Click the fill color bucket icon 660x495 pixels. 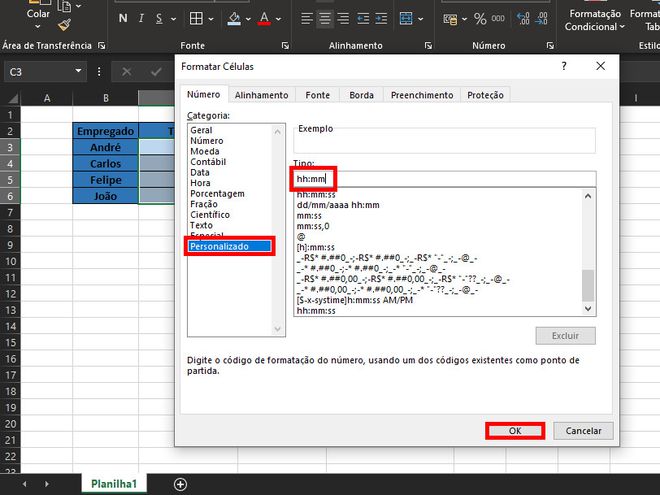(234, 19)
